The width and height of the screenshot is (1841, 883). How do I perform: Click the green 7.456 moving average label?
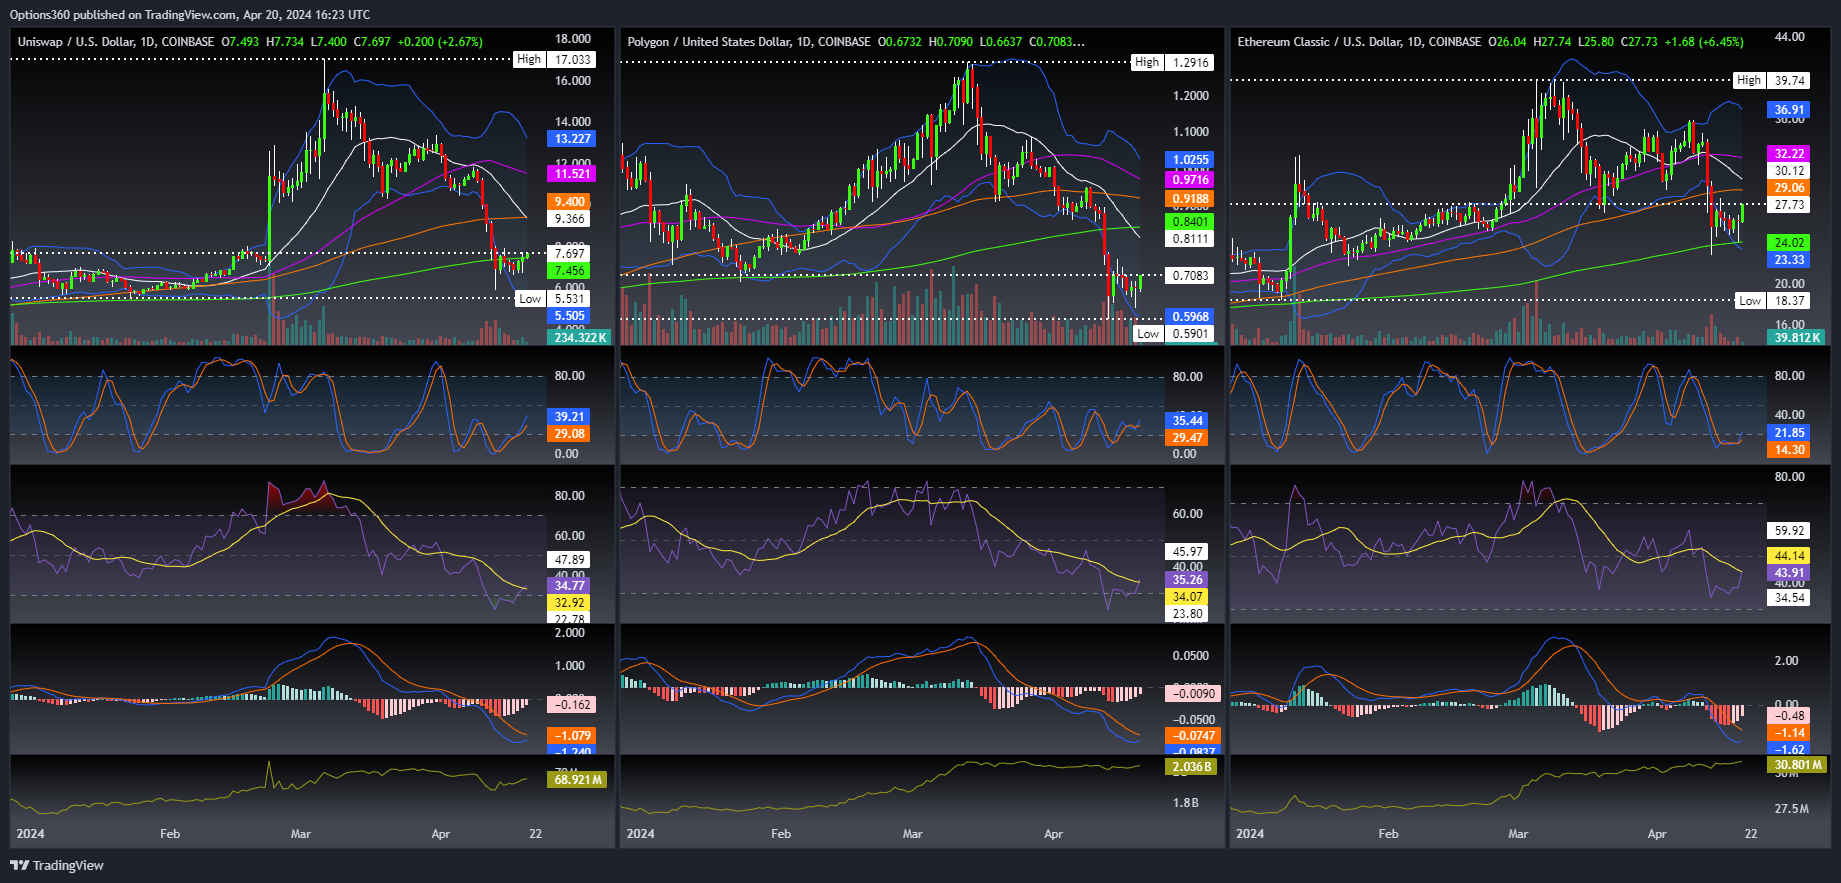tap(570, 271)
